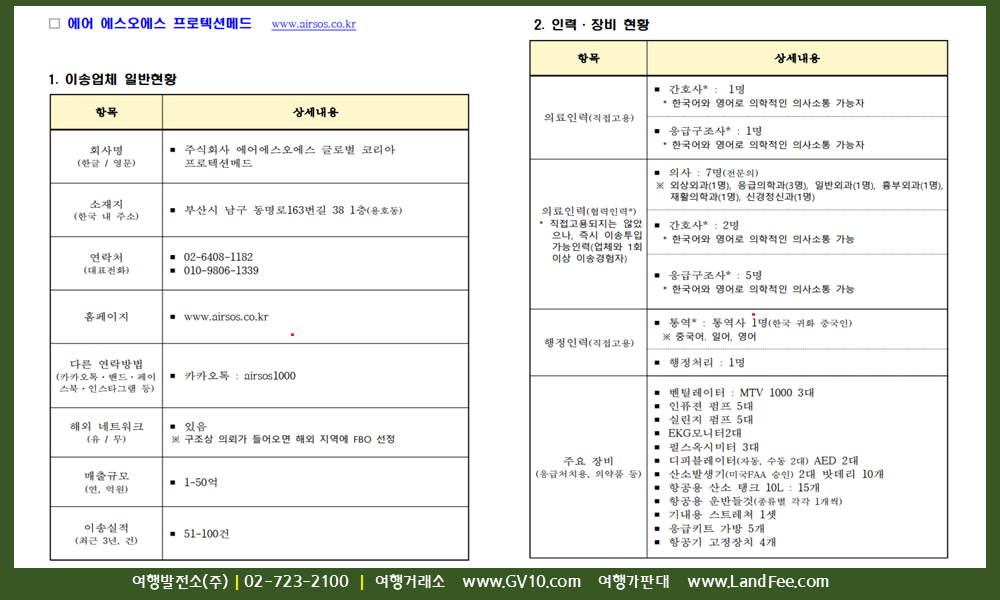The height and width of the screenshot is (600, 1000).
Task: Click 여행가판대 label in the footer
Action: pos(633,582)
